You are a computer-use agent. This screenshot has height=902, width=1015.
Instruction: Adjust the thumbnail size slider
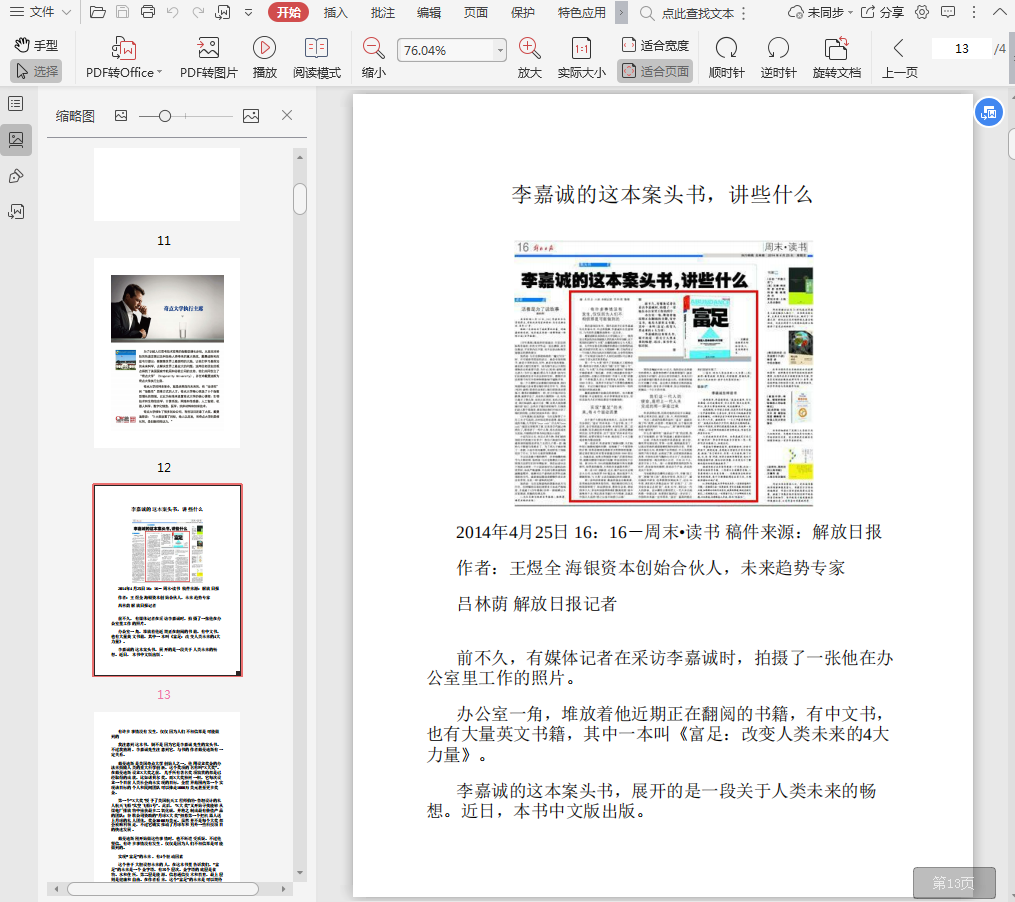click(165, 116)
